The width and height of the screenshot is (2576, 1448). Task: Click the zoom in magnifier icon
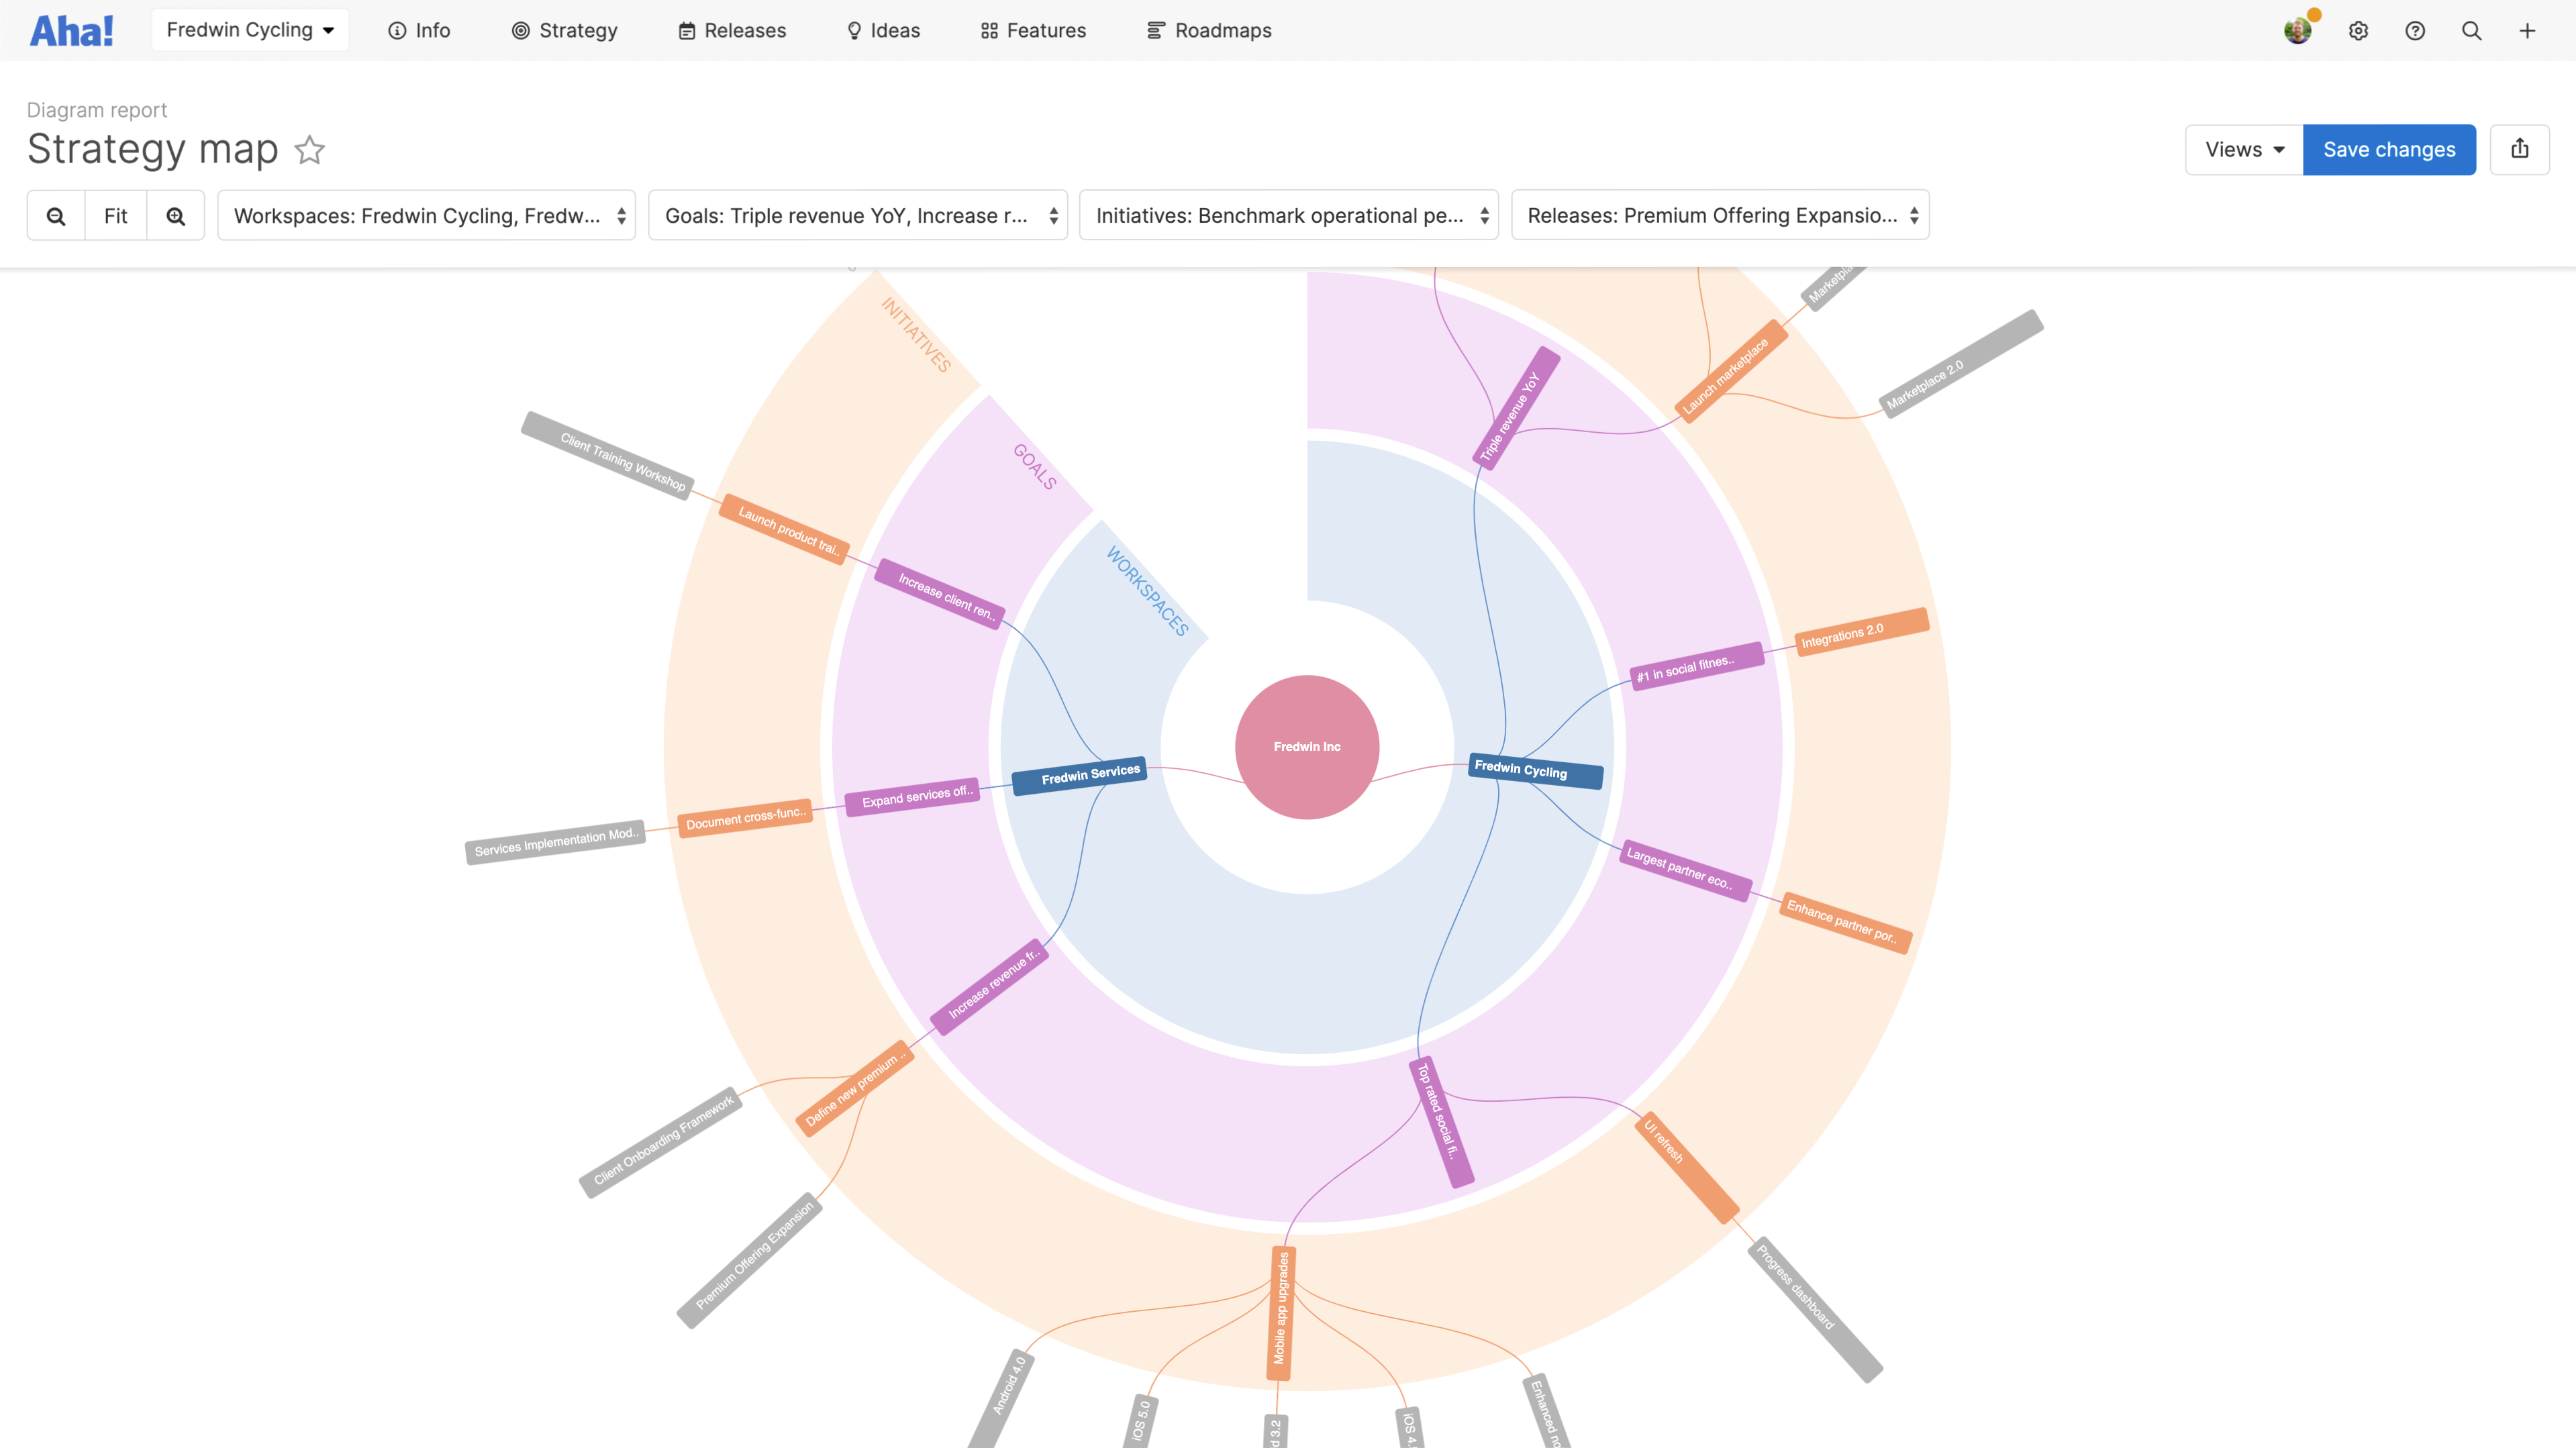pyautogui.click(x=176, y=216)
